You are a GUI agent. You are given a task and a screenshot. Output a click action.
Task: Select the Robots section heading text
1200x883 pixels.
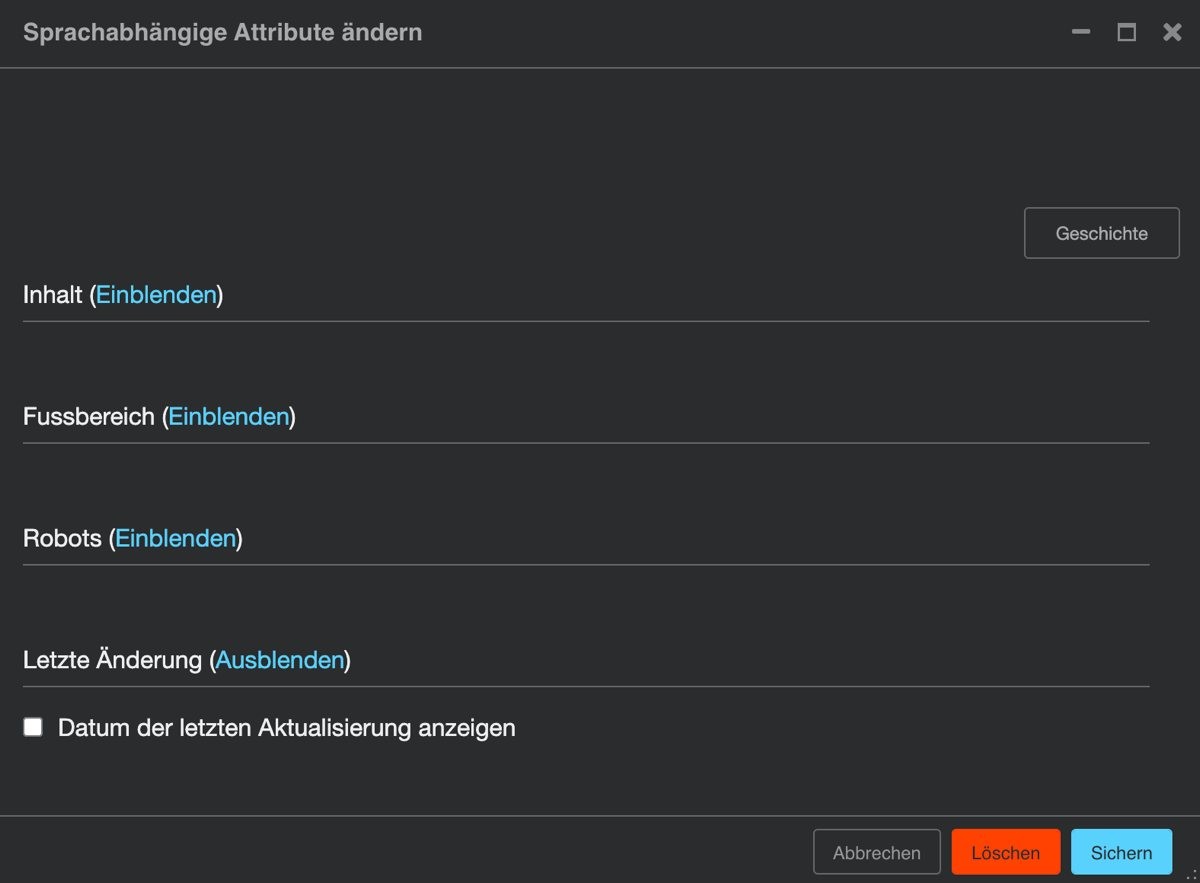pyautogui.click(x=62, y=538)
